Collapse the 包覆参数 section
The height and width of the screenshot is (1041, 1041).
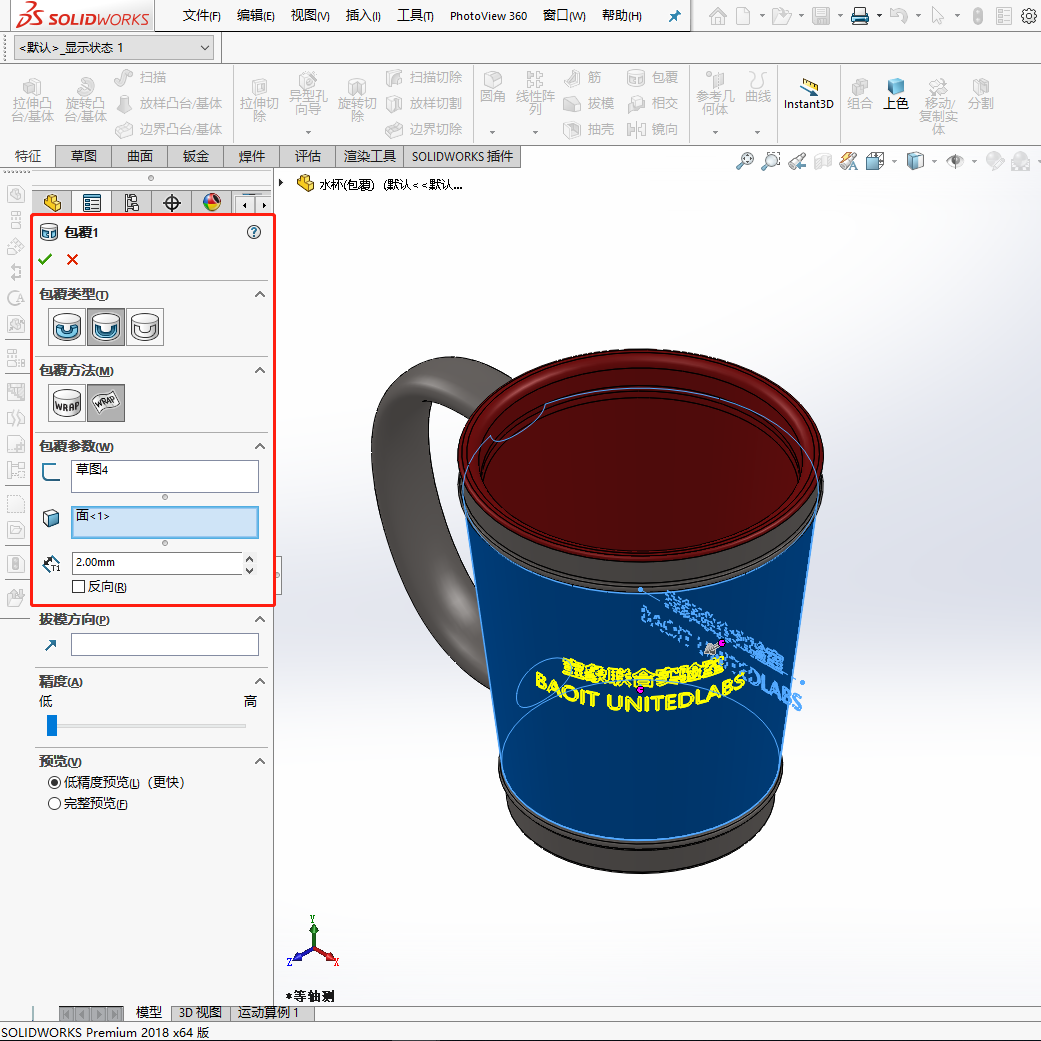click(260, 446)
